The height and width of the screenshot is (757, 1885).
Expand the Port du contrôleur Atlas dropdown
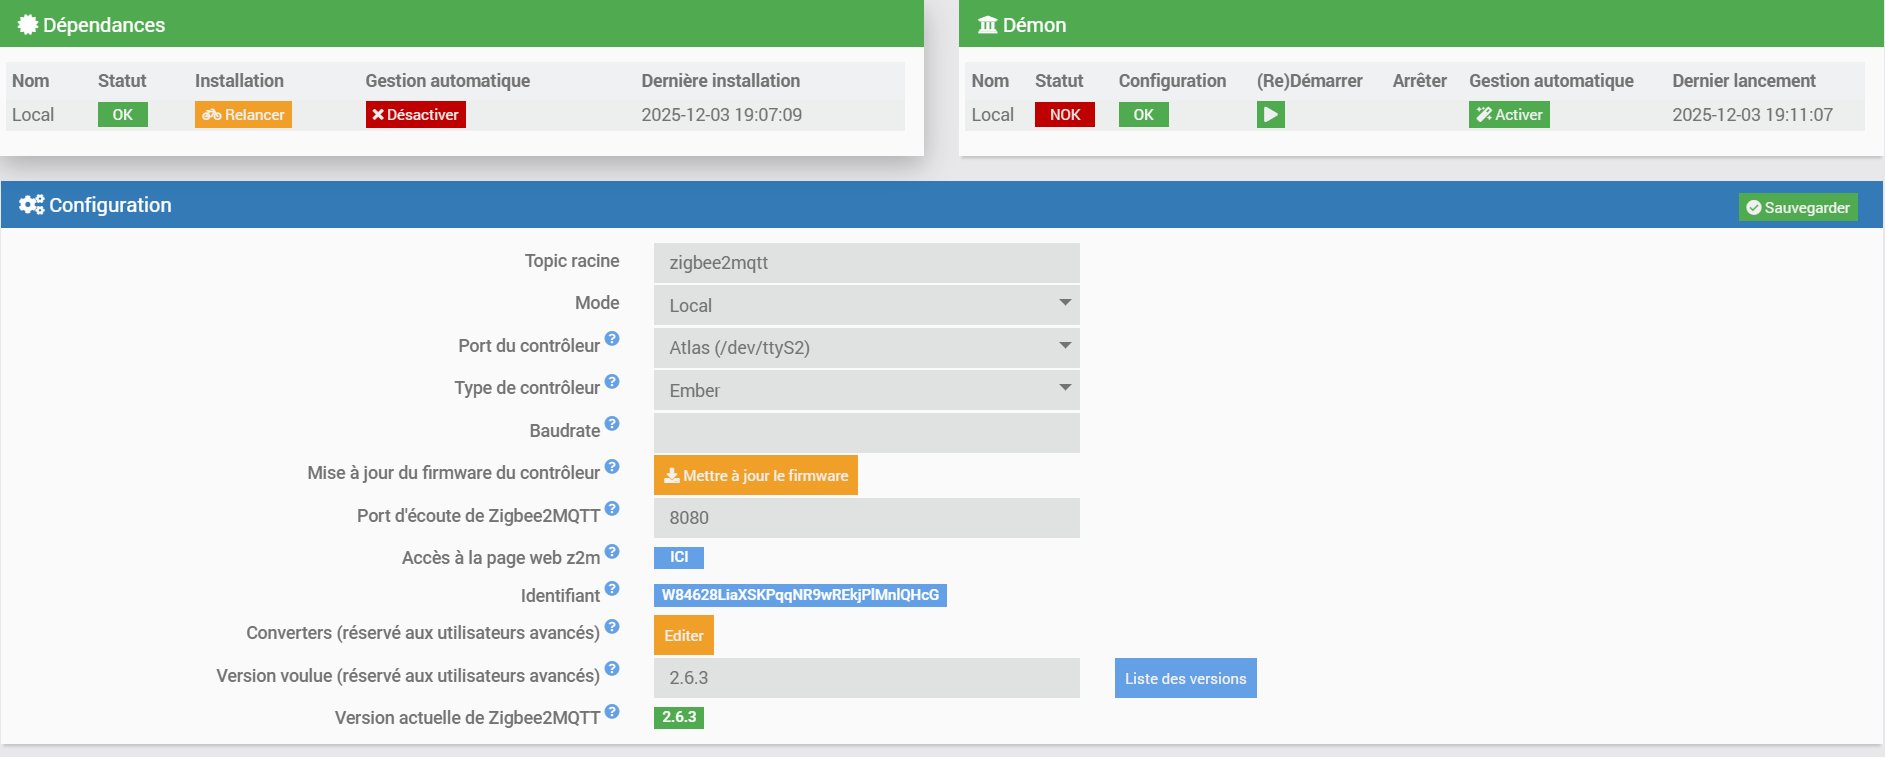(x=866, y=348)
